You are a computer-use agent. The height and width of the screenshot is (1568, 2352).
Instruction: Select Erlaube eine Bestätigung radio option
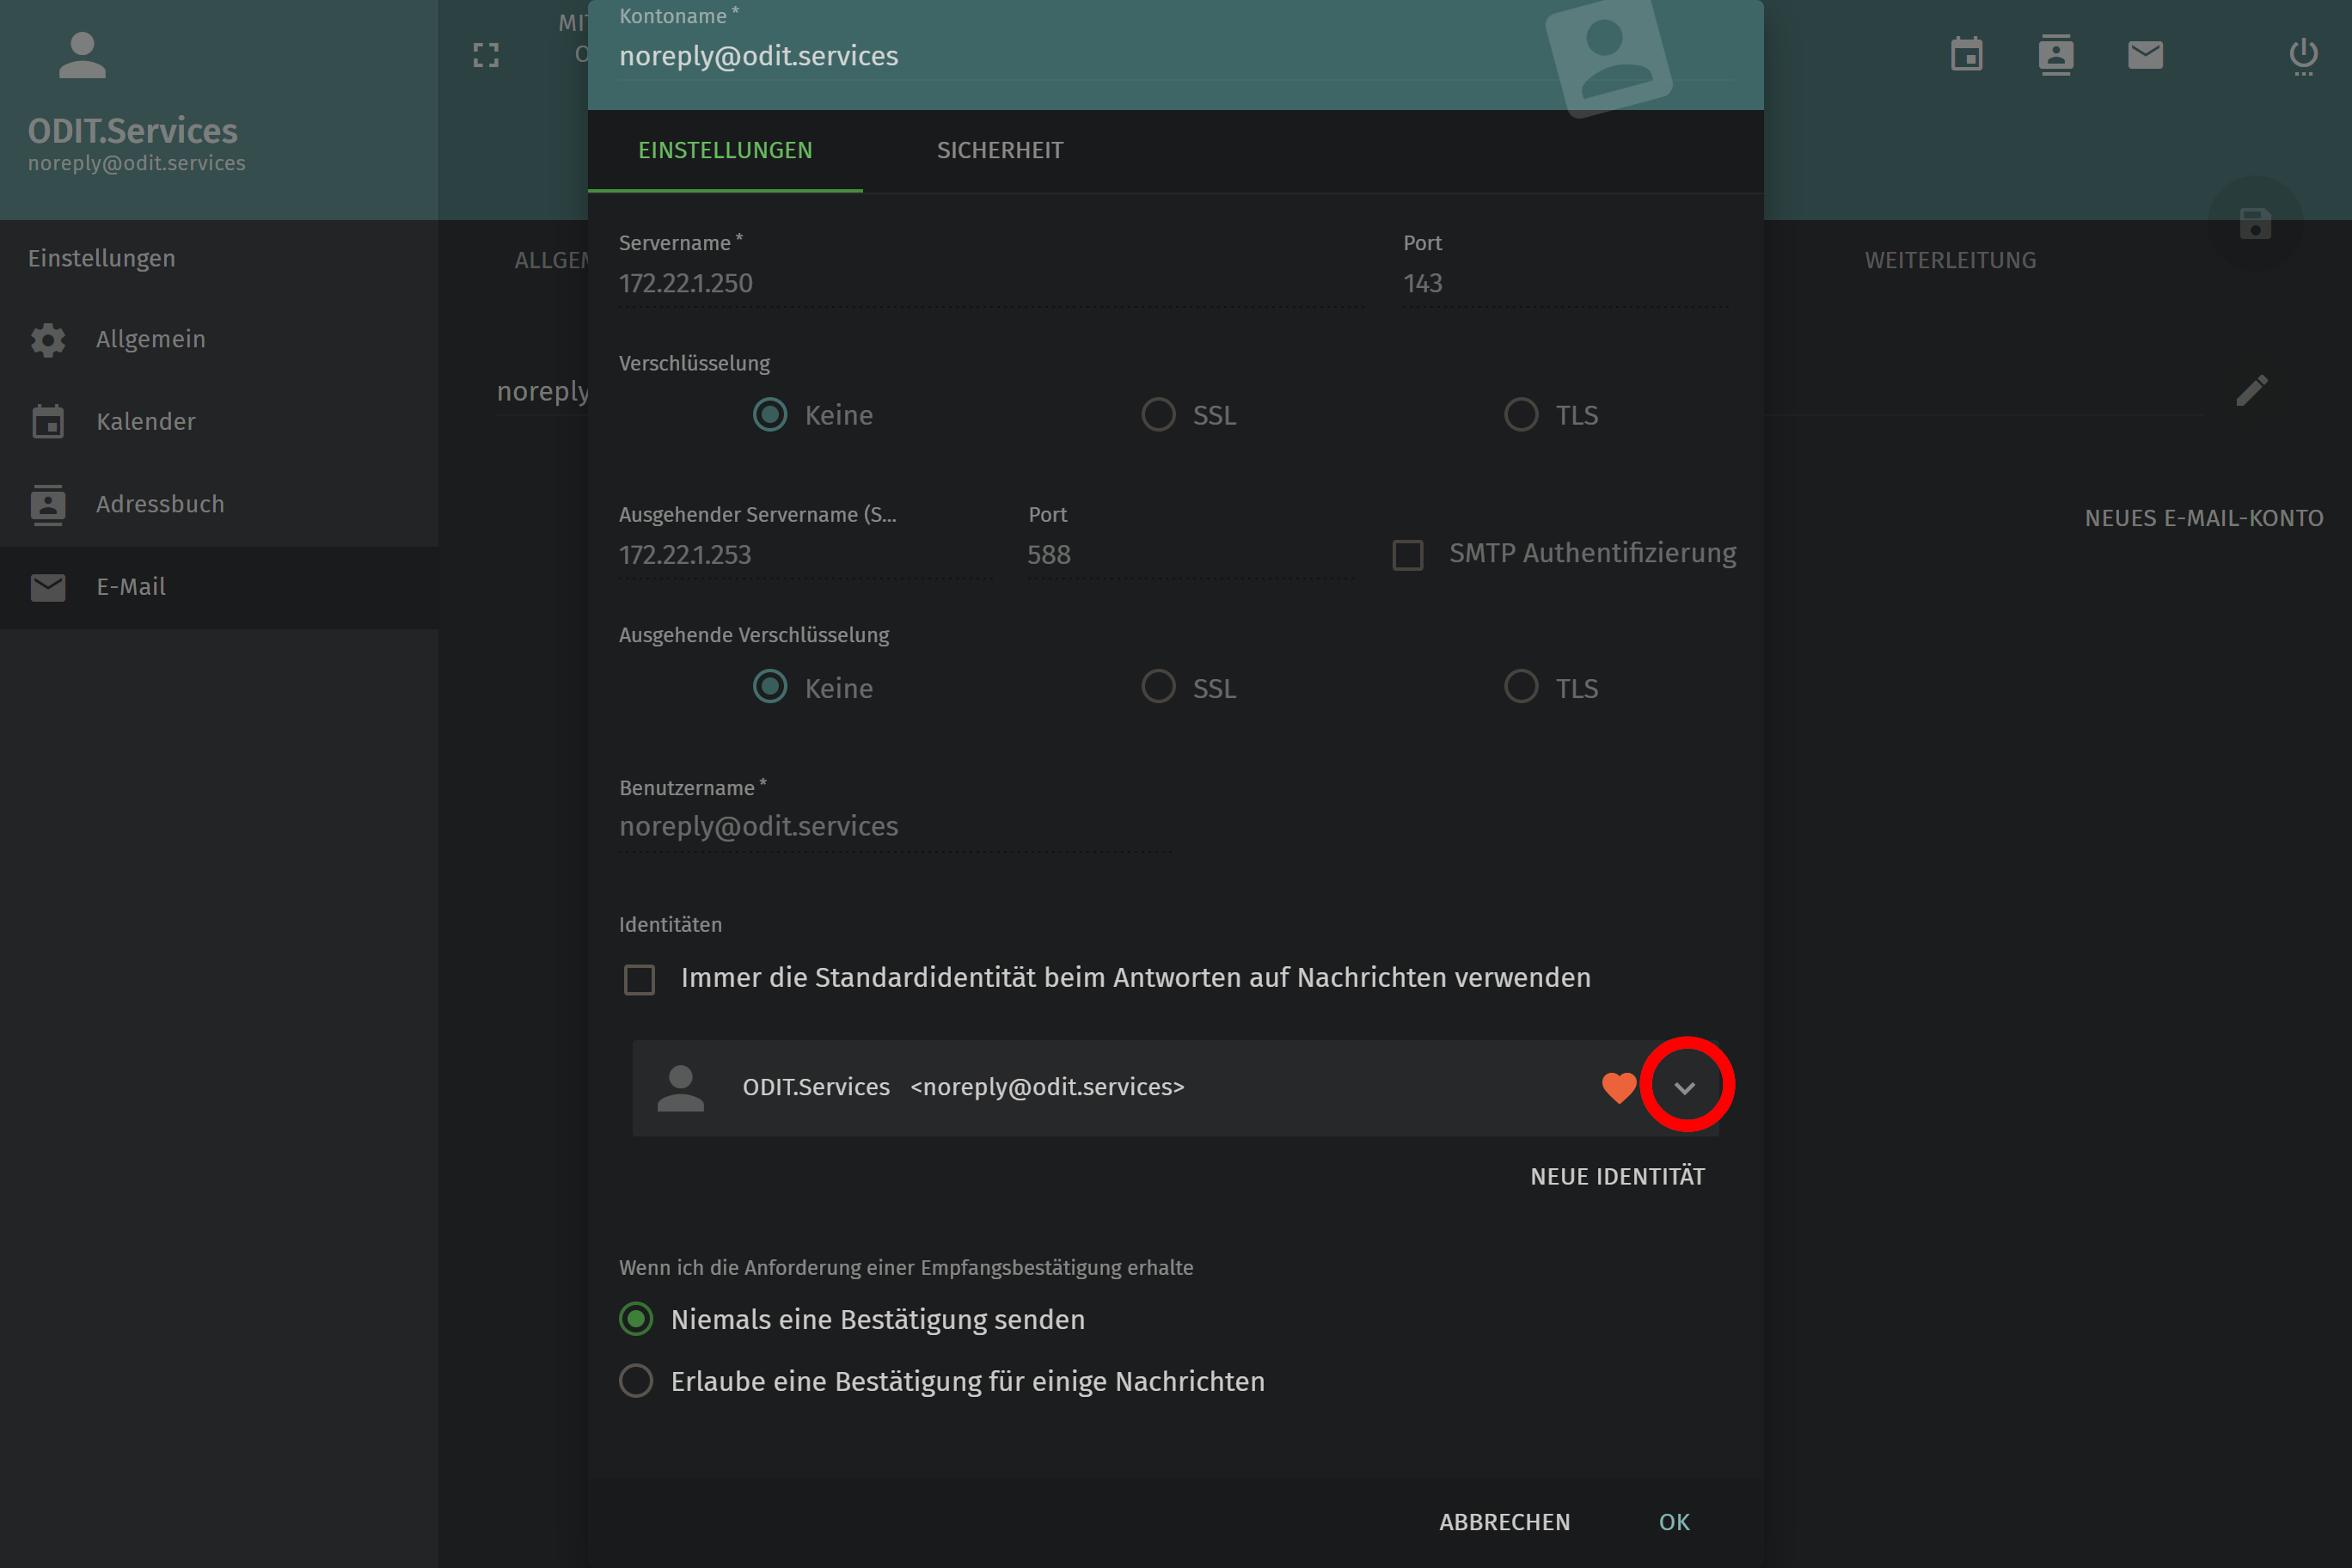coord(636,1381)
